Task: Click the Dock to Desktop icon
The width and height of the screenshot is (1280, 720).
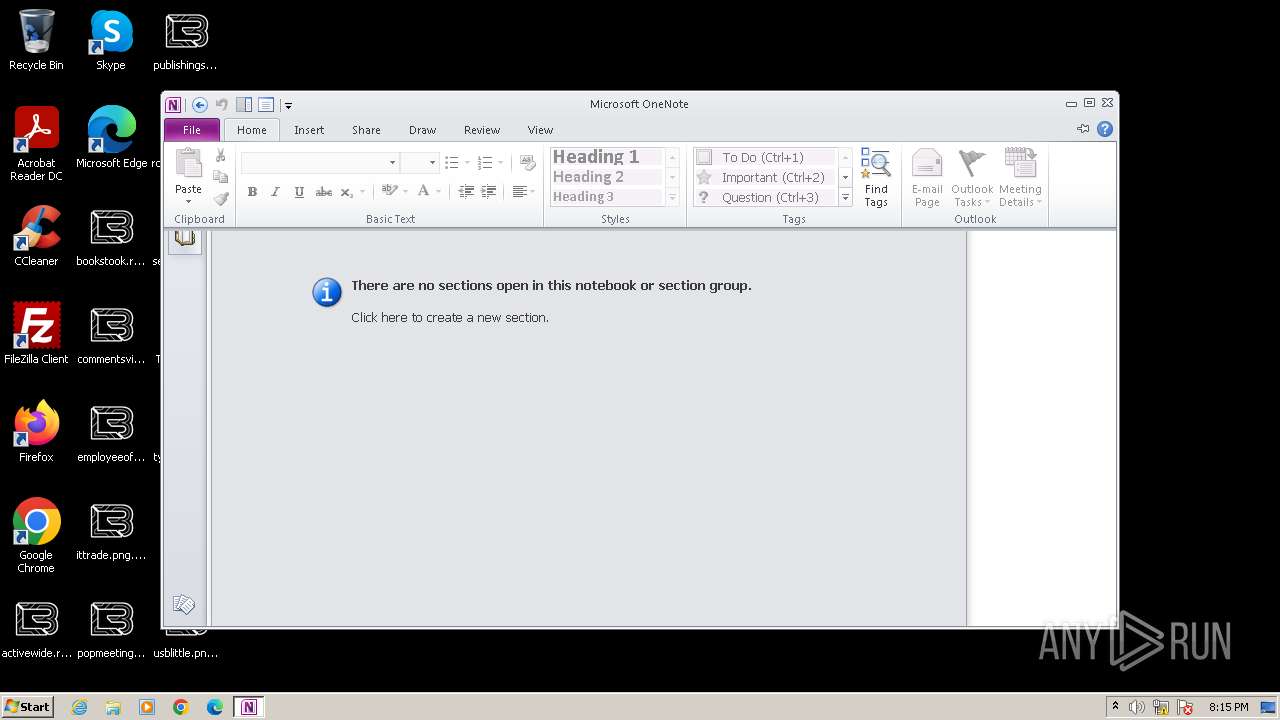Action: pyautogui.click(x=244, y=105)
